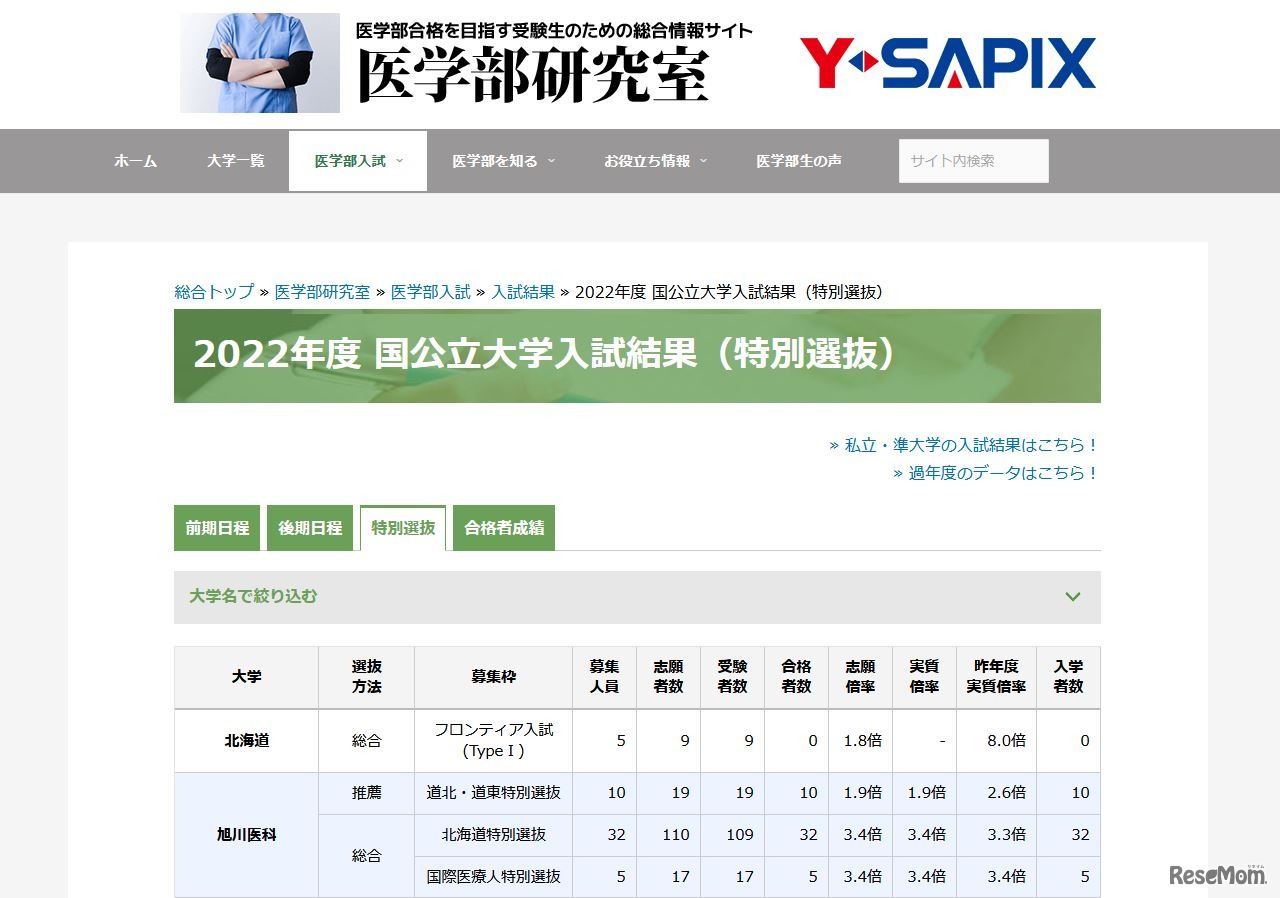The height and width of the screenshot is (898, 1280).
Task: Open the 医学部入試 dropdown menu
Action: 350,160
